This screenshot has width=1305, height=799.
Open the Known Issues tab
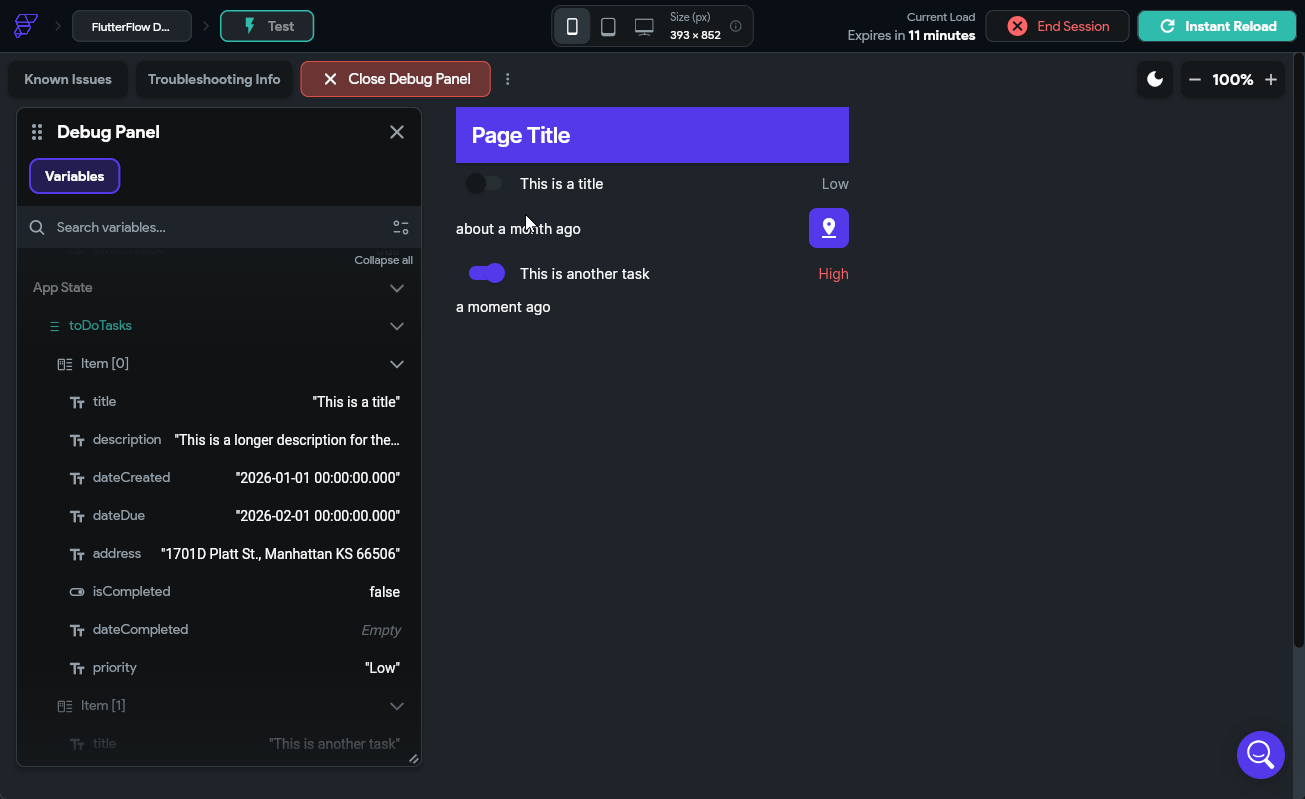tap(68, 79)
